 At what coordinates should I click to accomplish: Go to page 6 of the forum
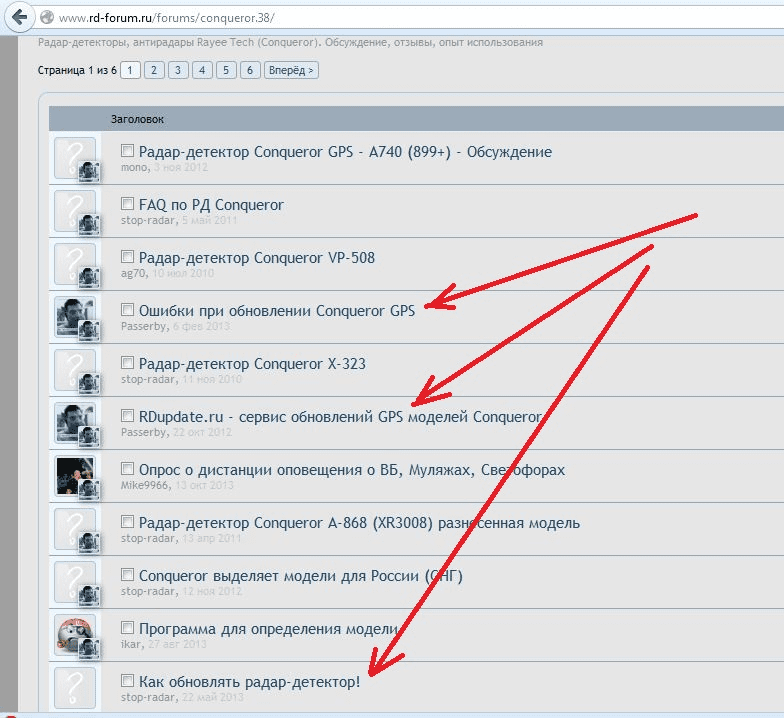250,70
